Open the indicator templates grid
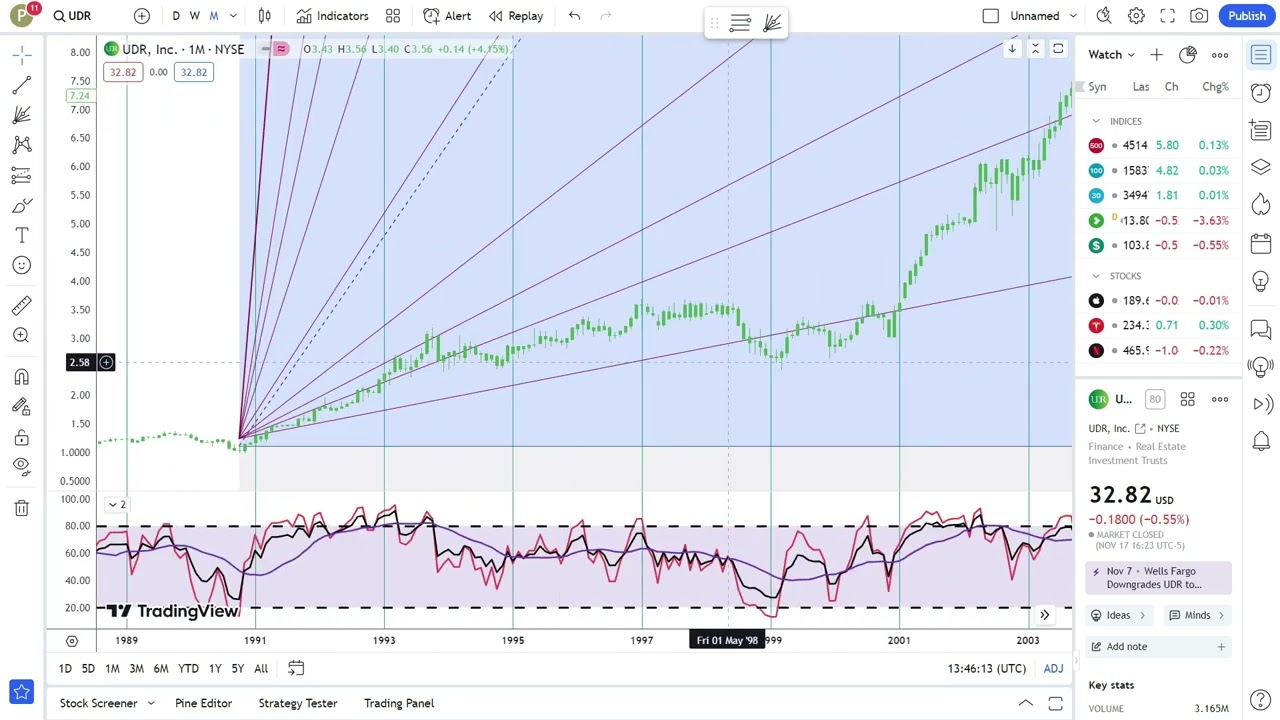This screenshot has width=1280, height=720. pos(393,16)
